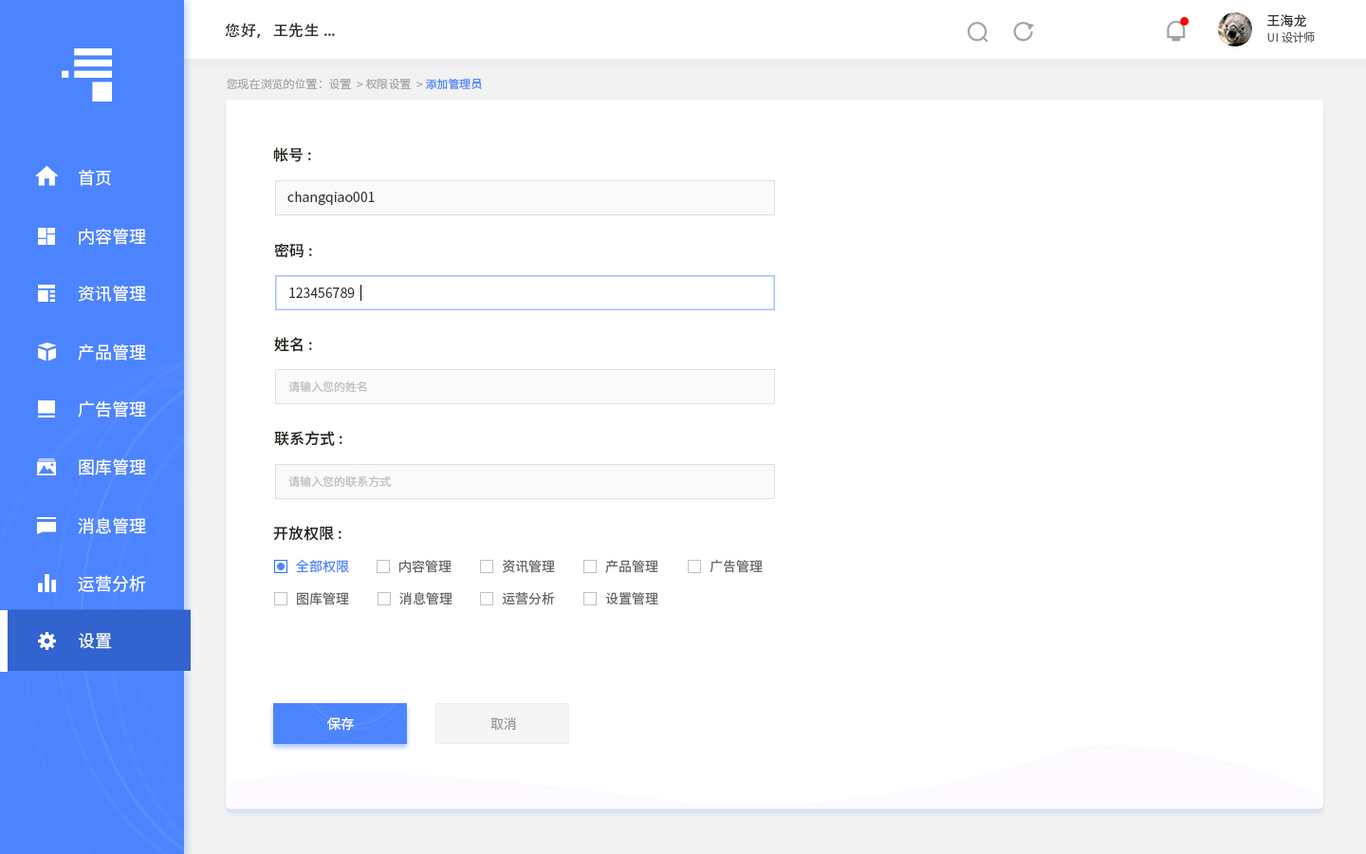Image resolution: width=1366 pixels, height=854 pixels.
Task: Click the 资讯管理 news icon
Action: 46,293
